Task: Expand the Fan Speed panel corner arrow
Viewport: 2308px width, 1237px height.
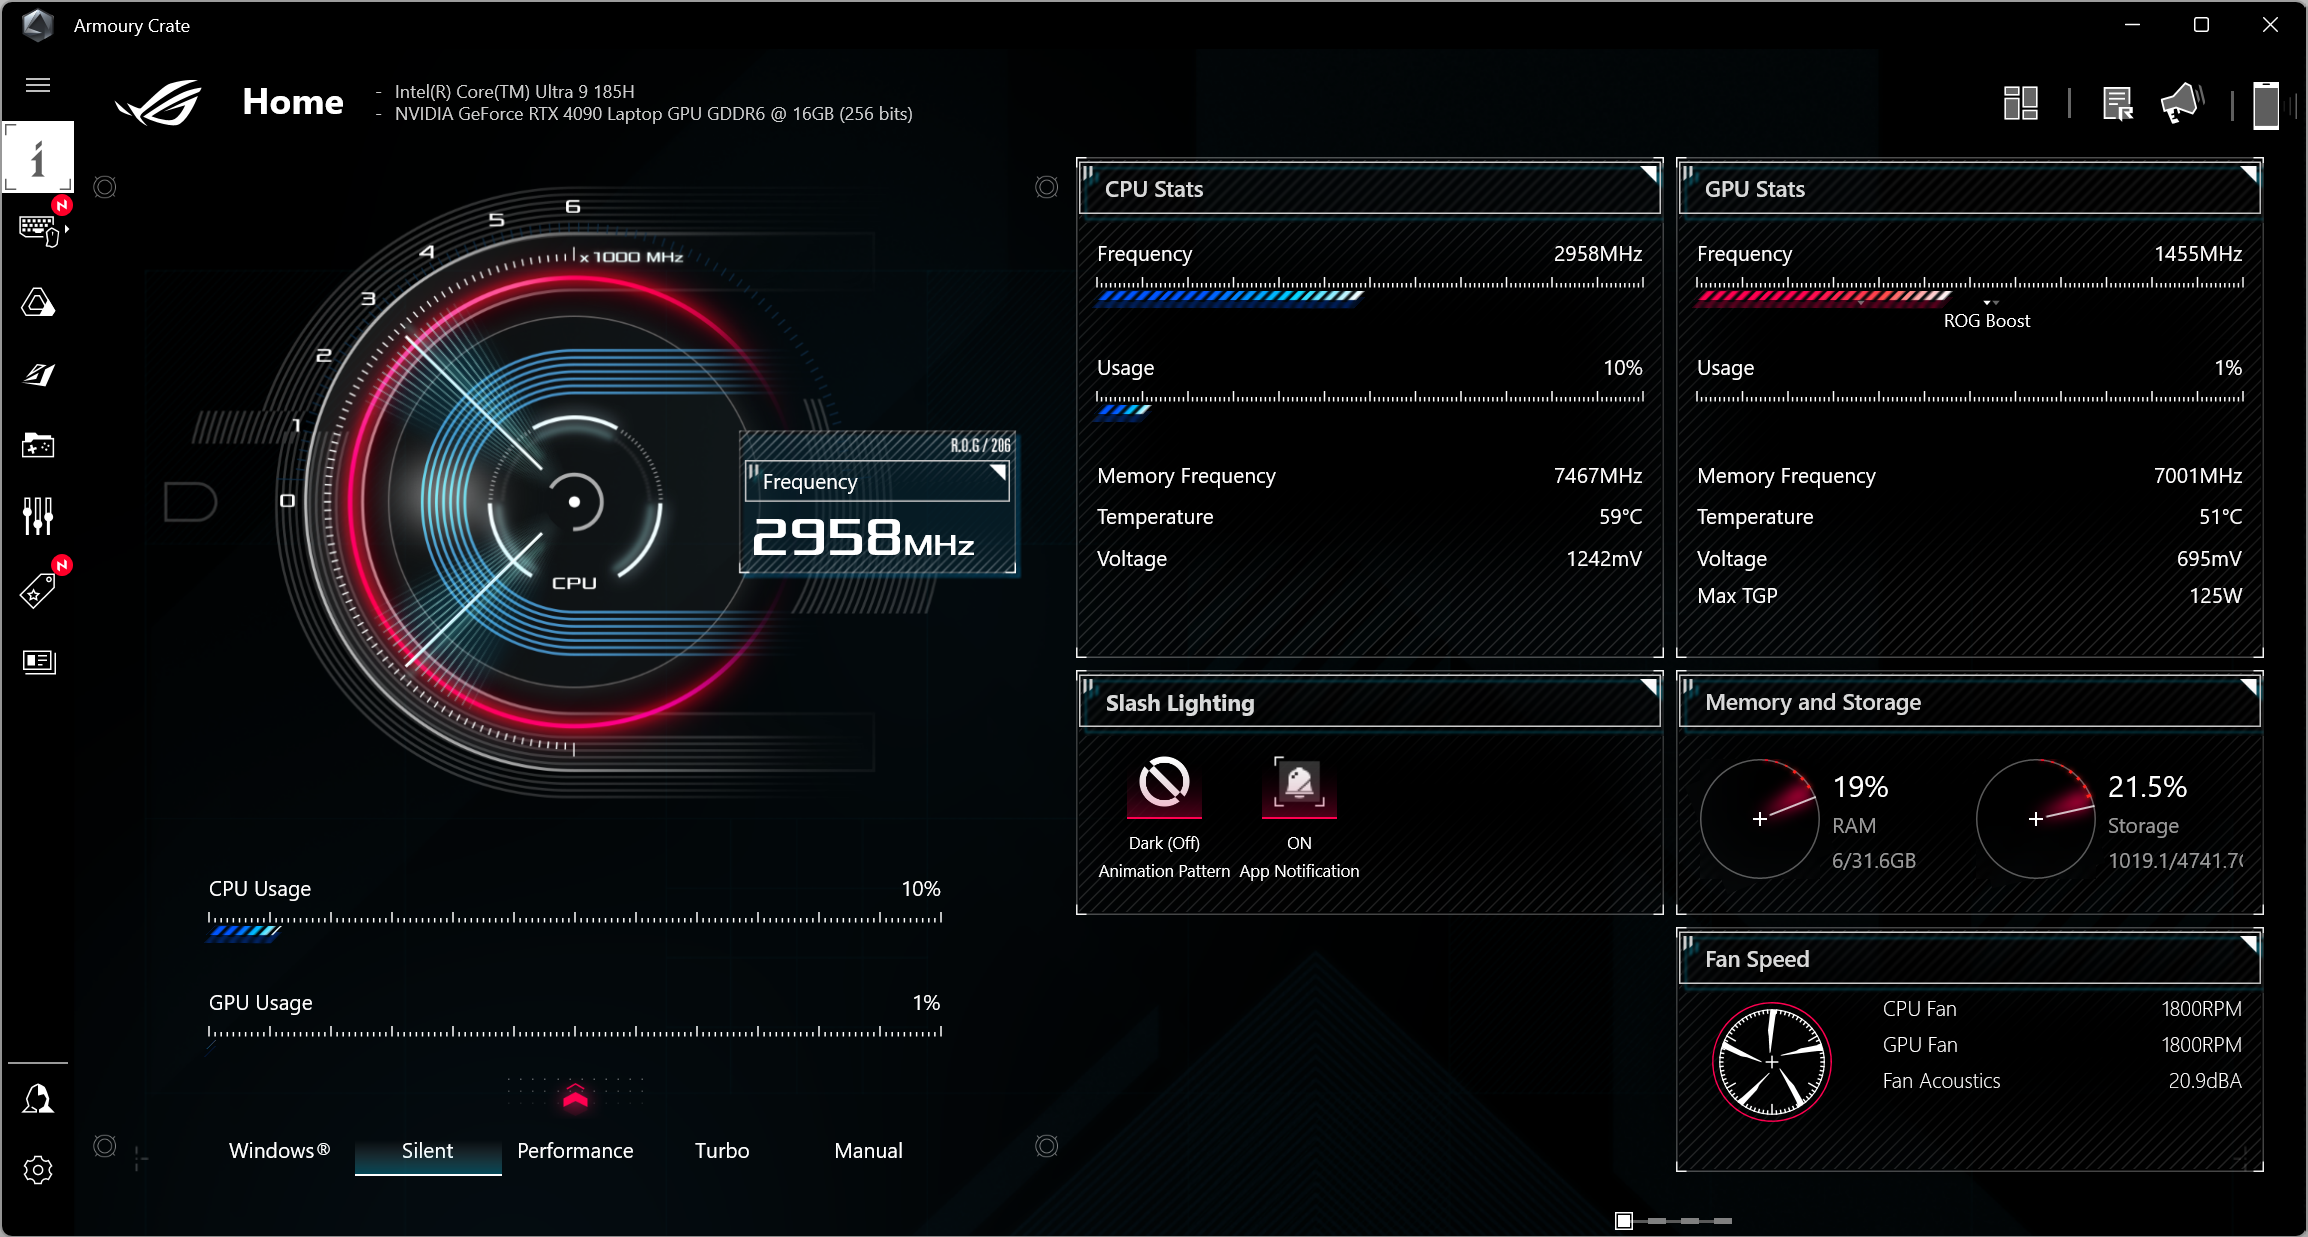Action: pos(2248,944)
